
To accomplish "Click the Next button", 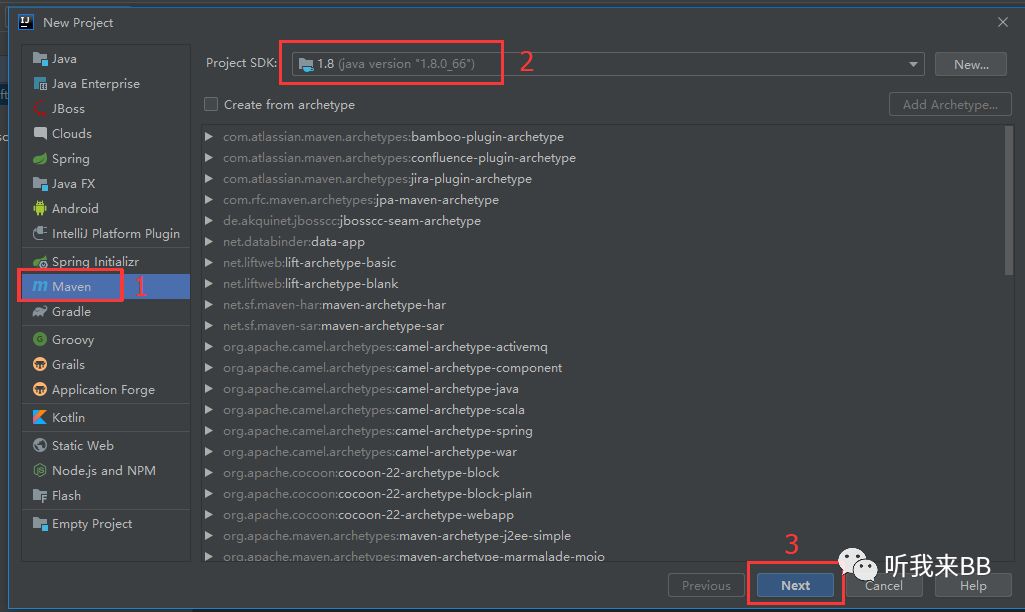I will pyautogui.click(x=796, y=585).
